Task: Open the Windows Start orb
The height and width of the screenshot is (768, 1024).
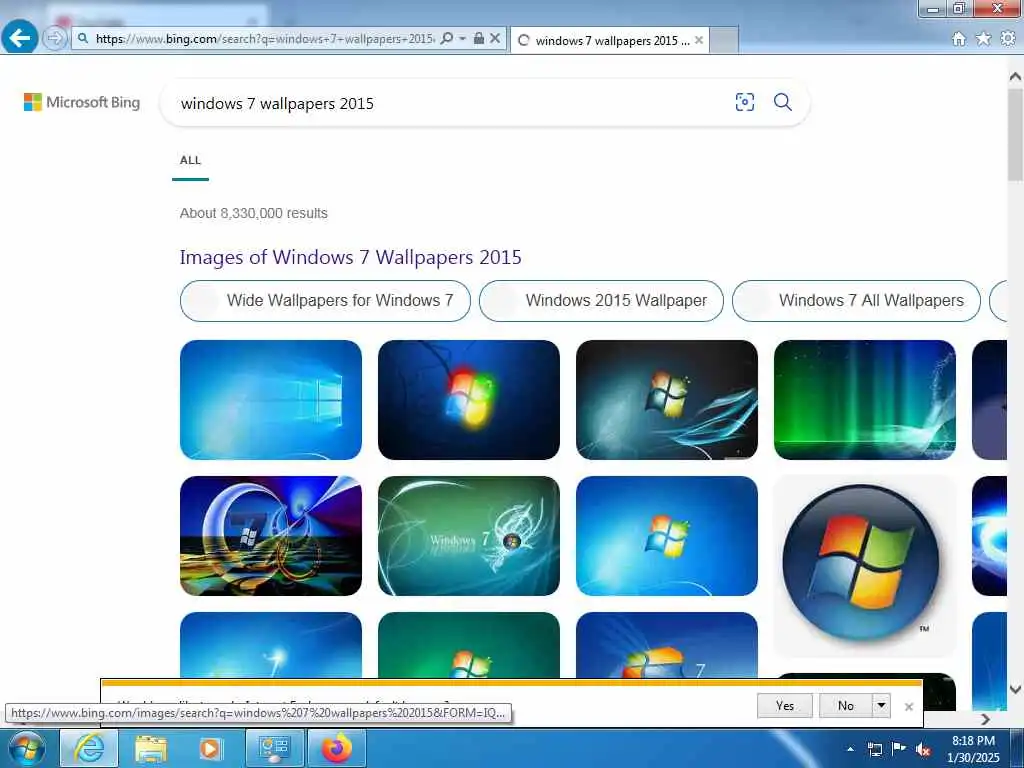Action: (x=27, y=748)
